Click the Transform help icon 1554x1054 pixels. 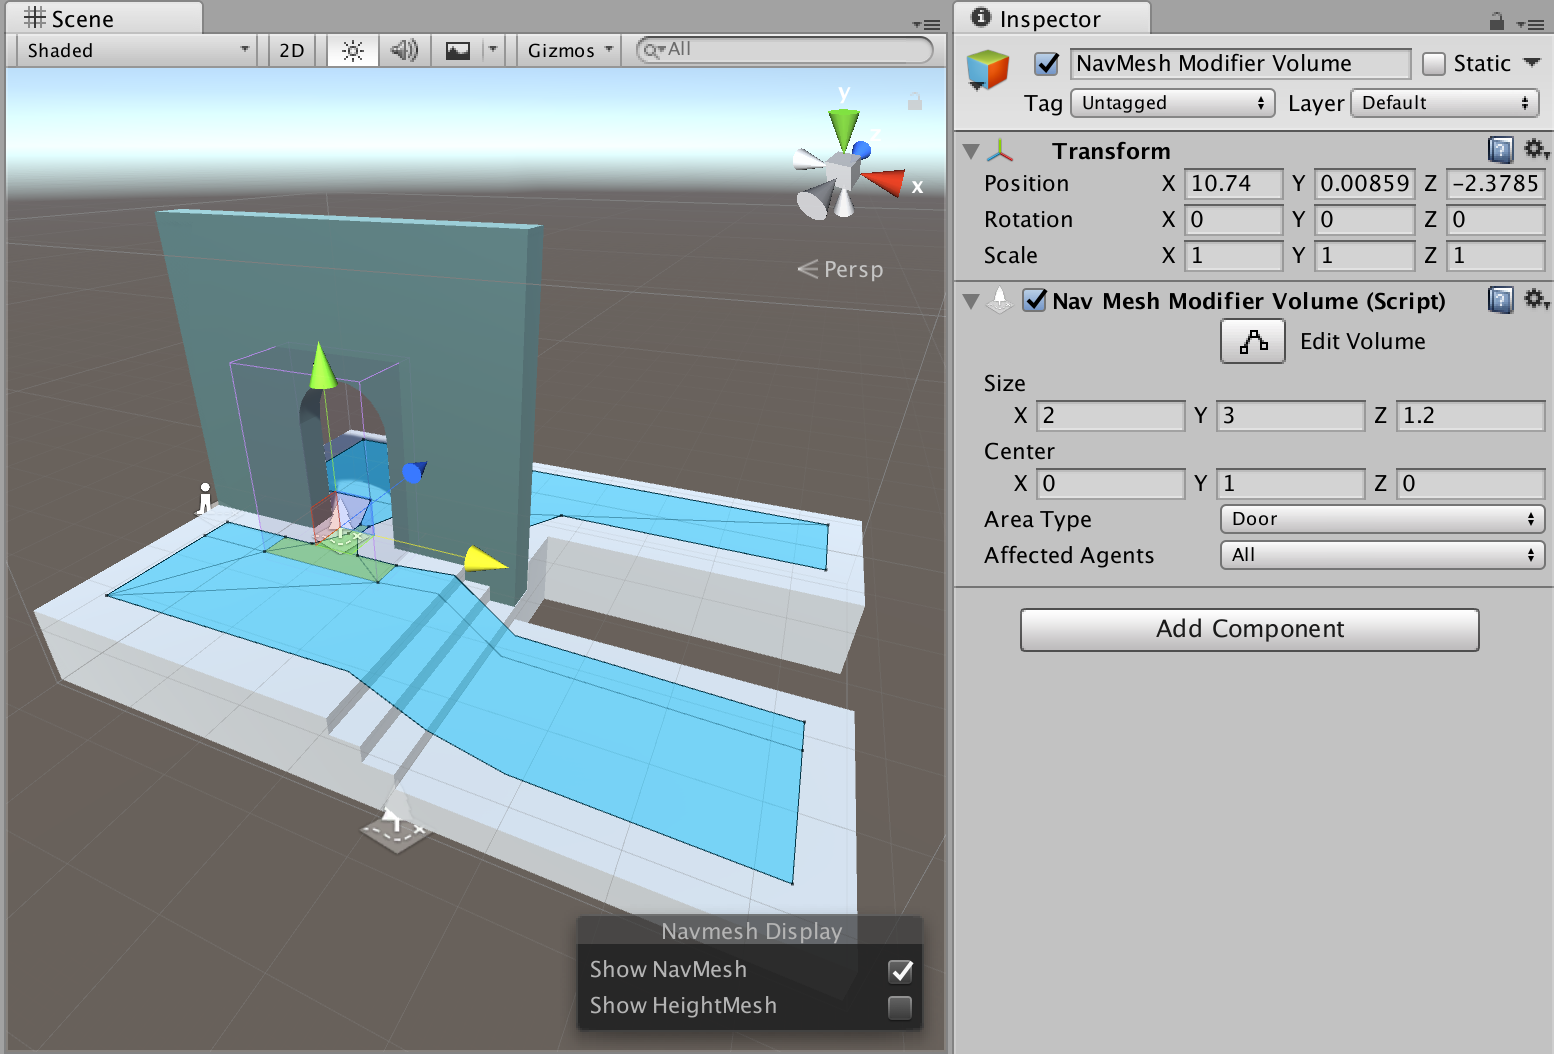coord(1500,150)
